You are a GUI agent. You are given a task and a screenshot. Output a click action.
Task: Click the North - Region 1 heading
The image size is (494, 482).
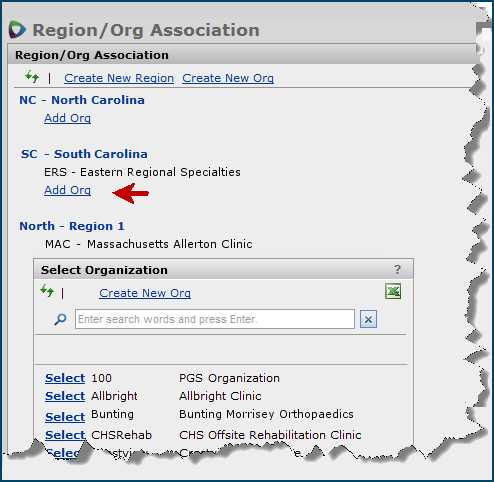pos(72,226)
